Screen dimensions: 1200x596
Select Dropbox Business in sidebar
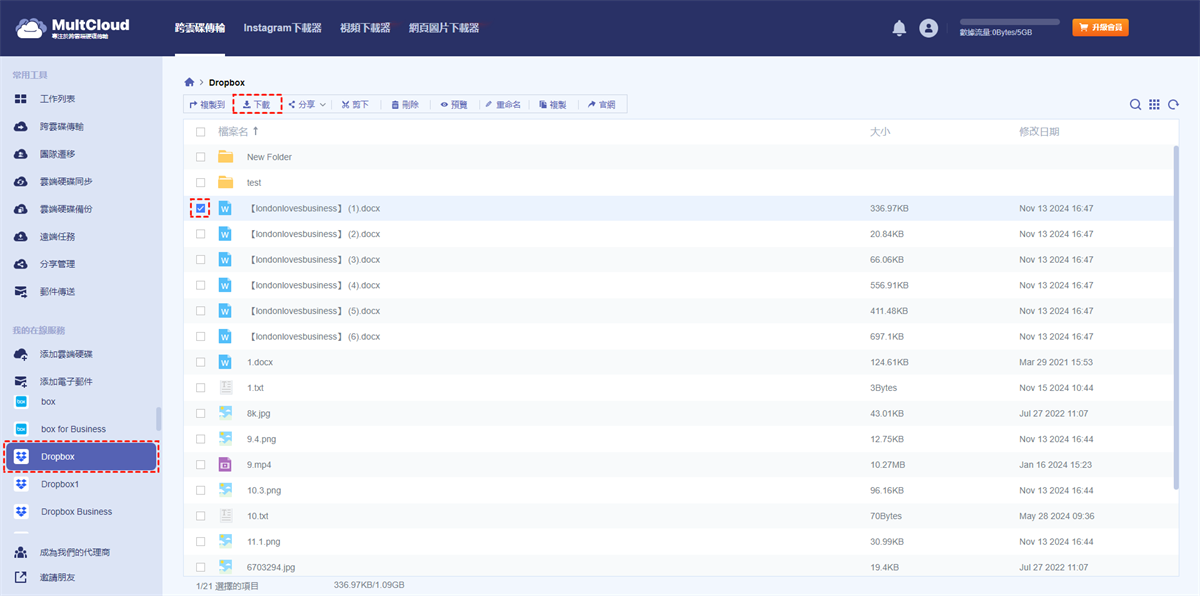coord(76,511)
